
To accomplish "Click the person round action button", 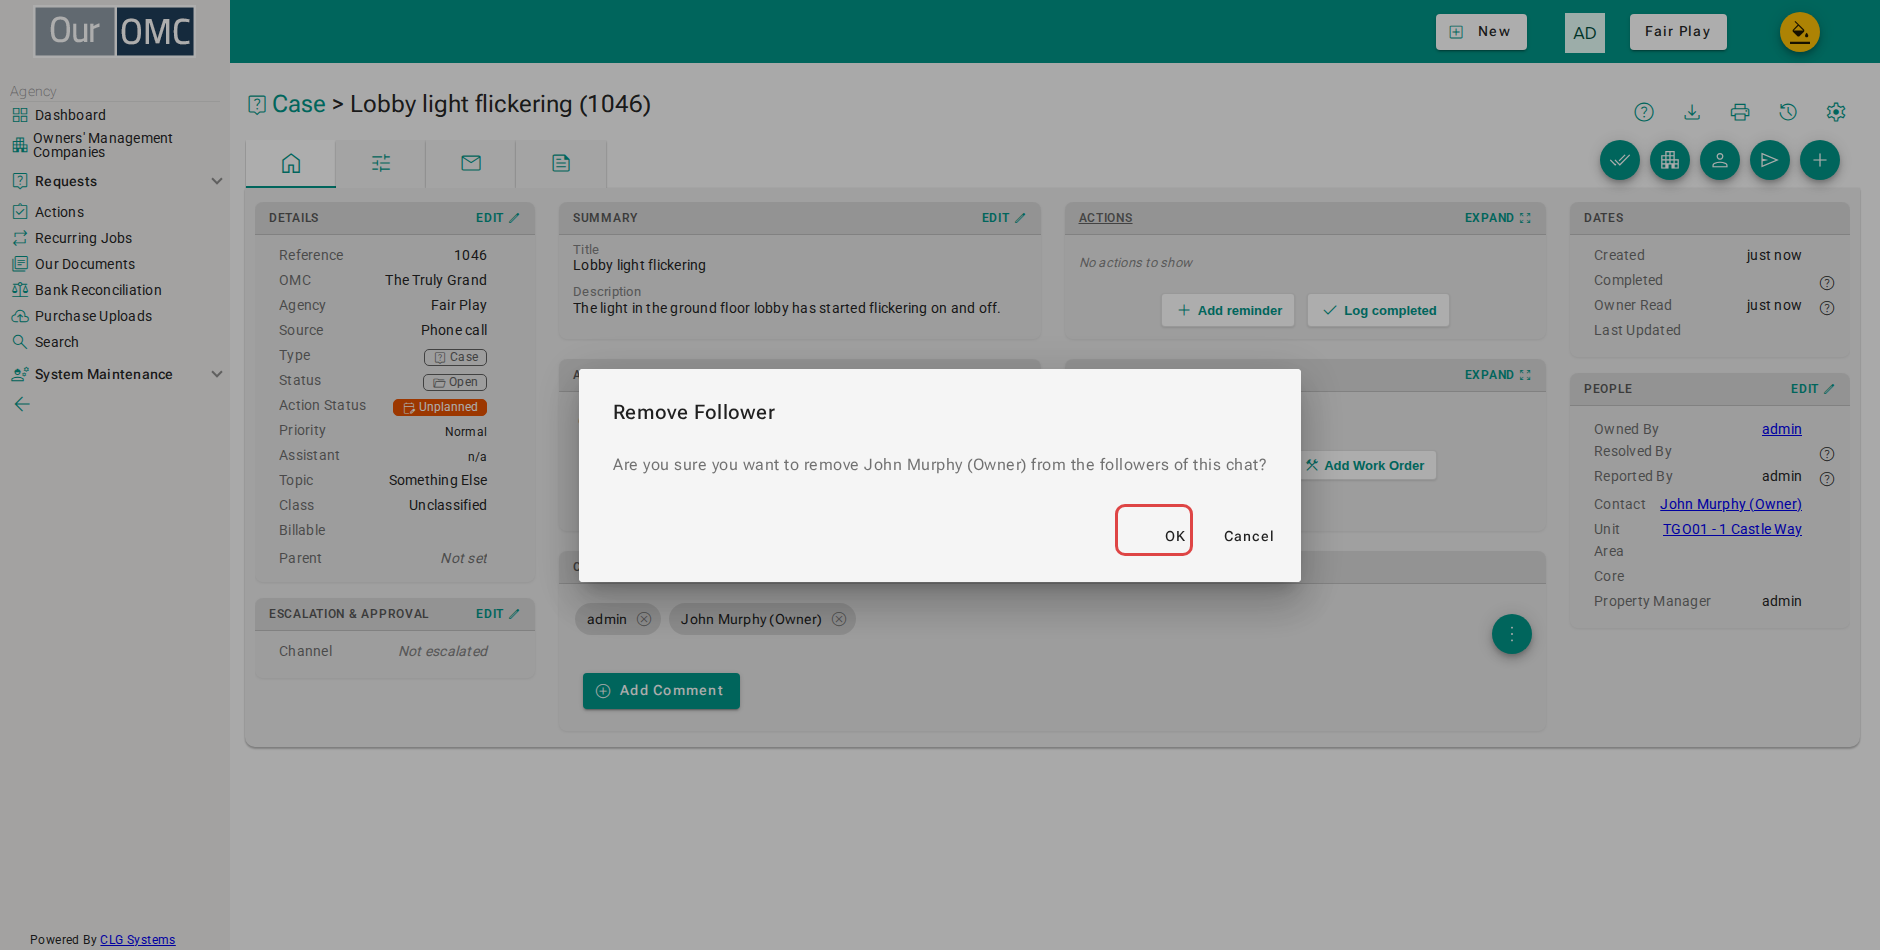I will [1720, 160].
